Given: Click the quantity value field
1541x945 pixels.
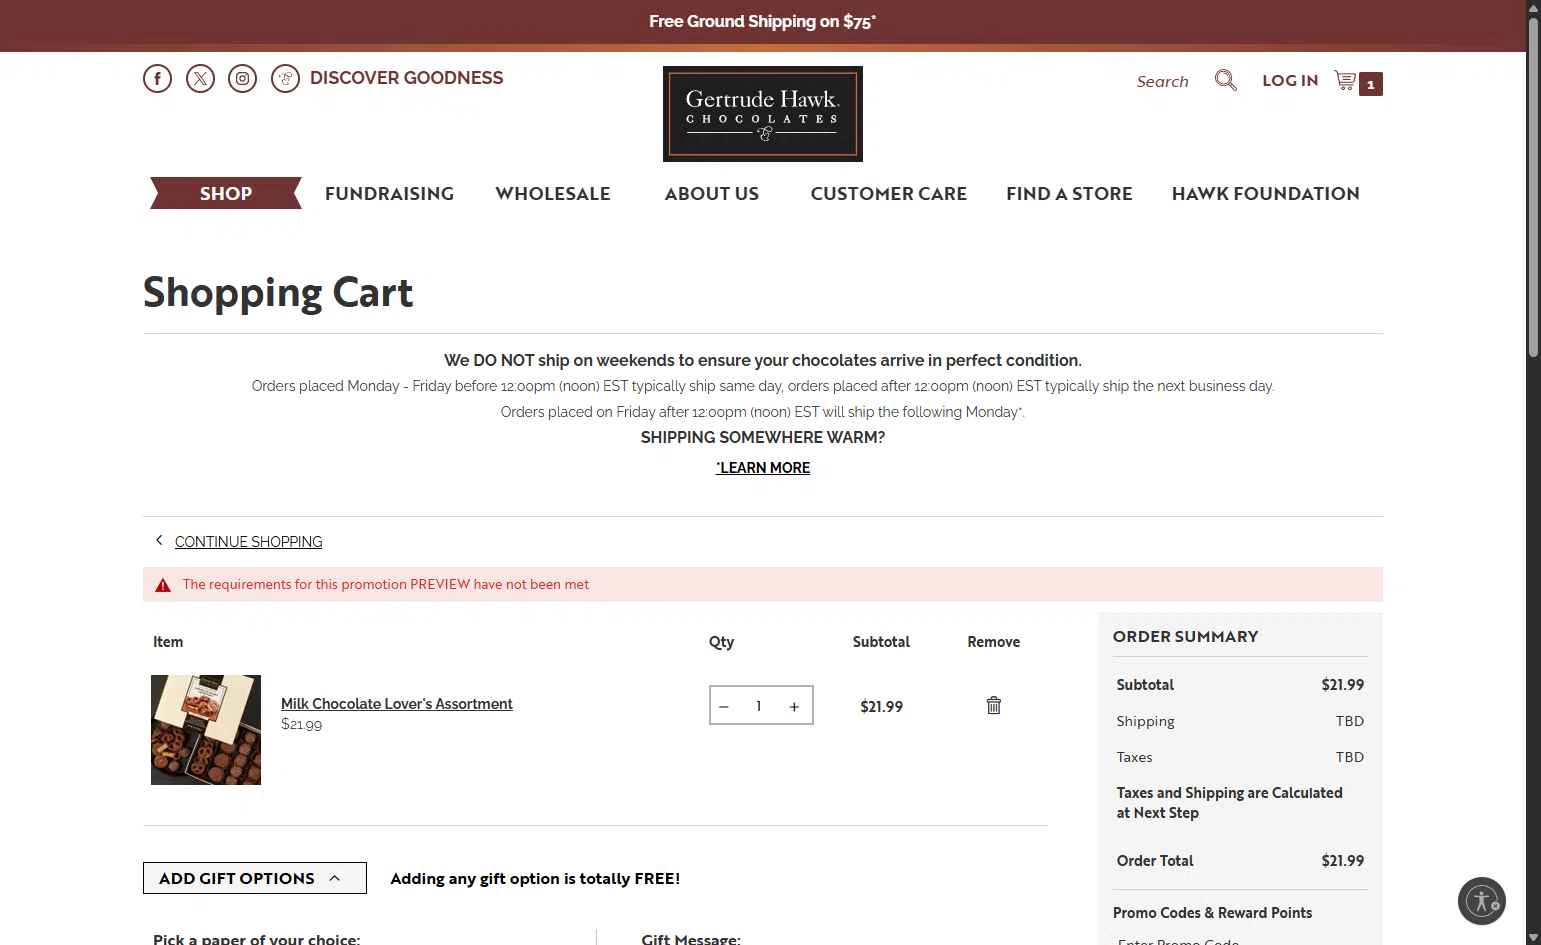Looking at the screenshot, I should point(759,706).
